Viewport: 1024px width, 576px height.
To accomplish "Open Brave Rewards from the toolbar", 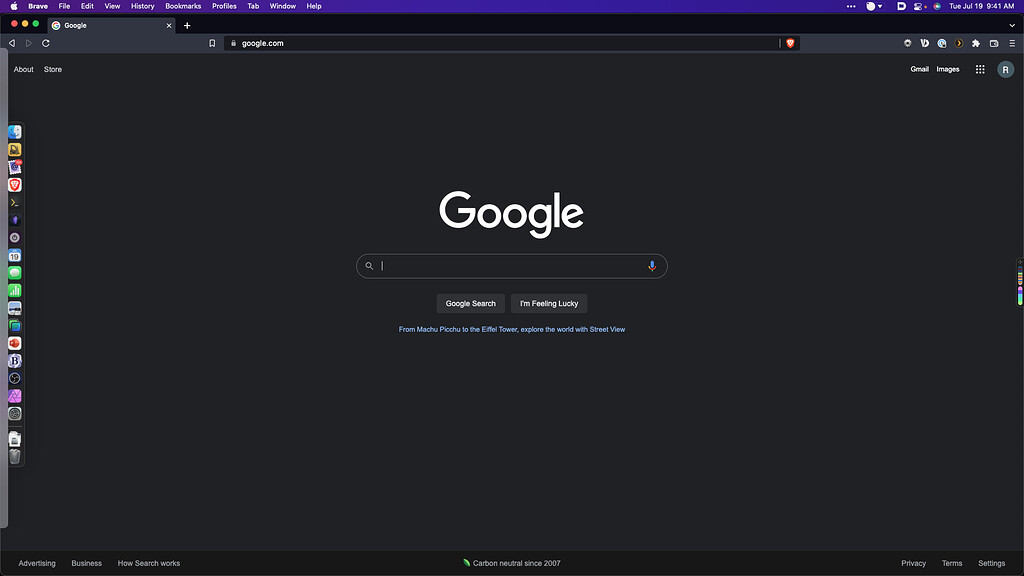I will tap(958, 43).
